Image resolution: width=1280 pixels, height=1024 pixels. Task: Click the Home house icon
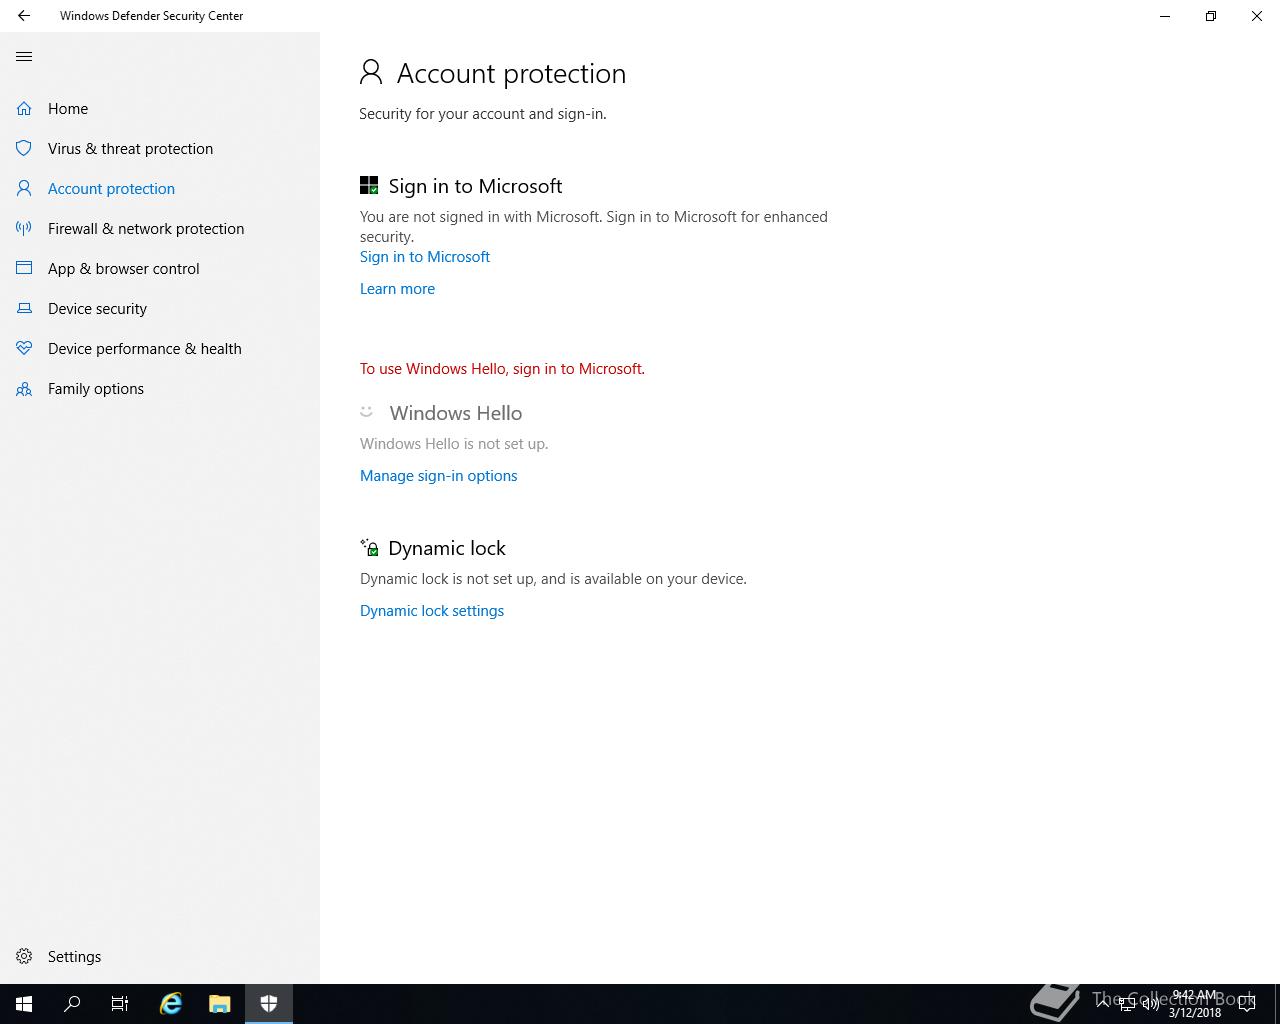tap(24, 109)
